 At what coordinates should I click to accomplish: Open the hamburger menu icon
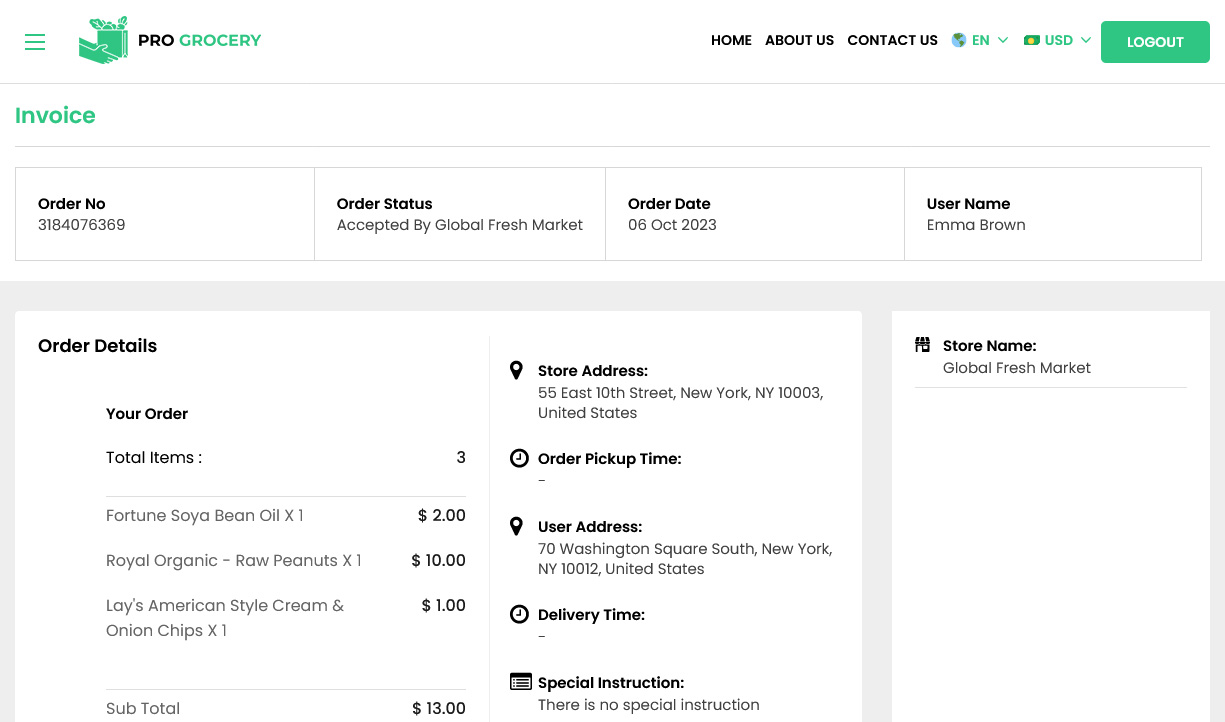point(35,42)
